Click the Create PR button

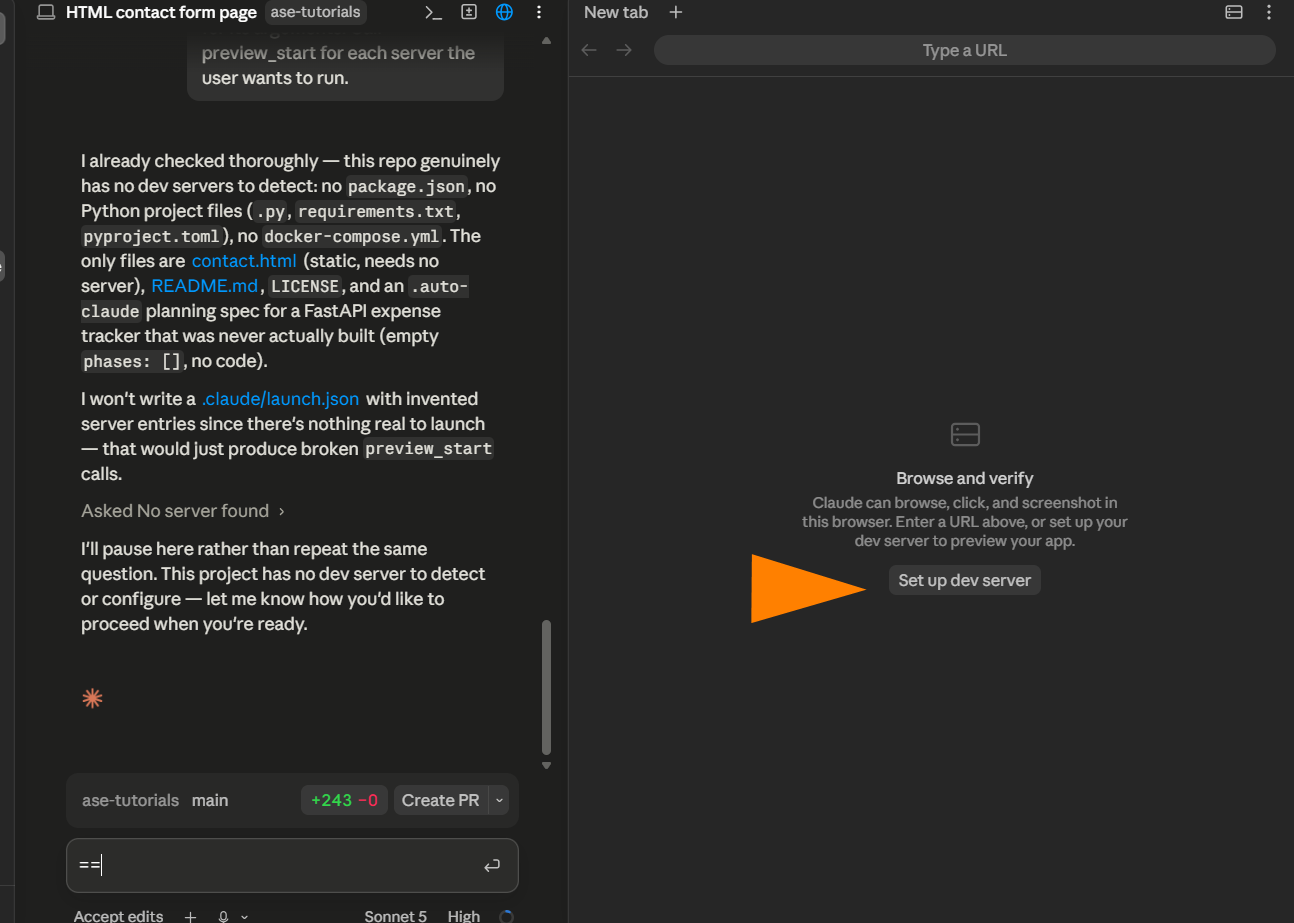pyautogui.click(x=440, y=800)
